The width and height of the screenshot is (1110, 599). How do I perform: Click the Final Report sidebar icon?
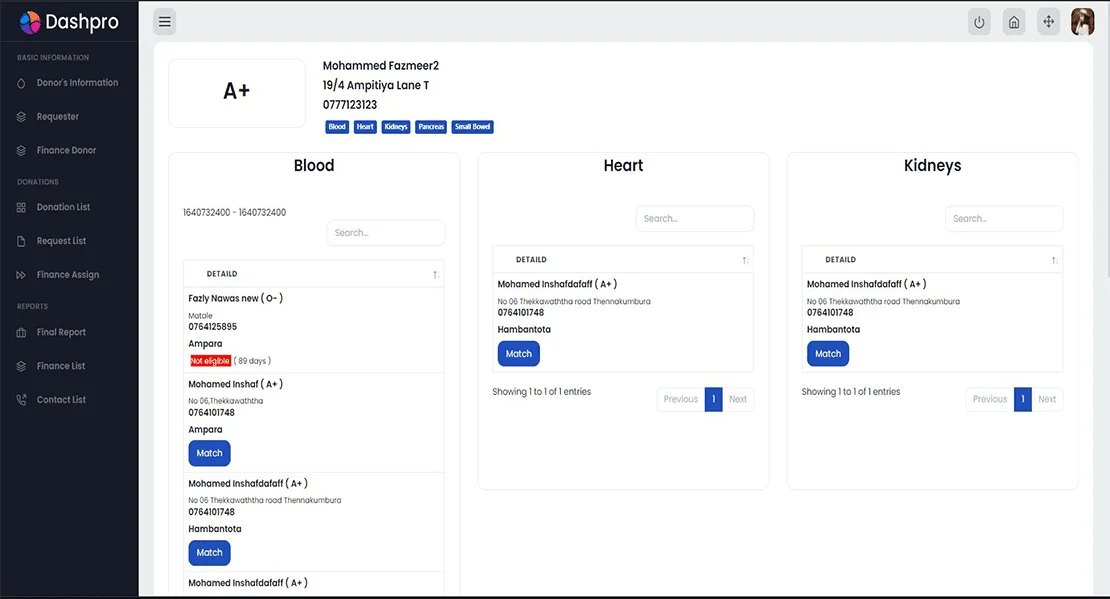coord(22,333)
